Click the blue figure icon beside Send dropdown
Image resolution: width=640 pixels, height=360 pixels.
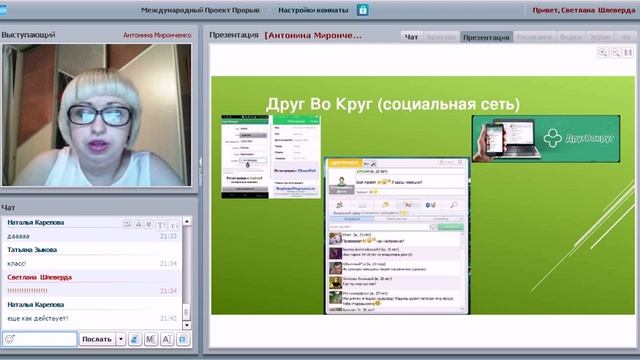[135, 339]
